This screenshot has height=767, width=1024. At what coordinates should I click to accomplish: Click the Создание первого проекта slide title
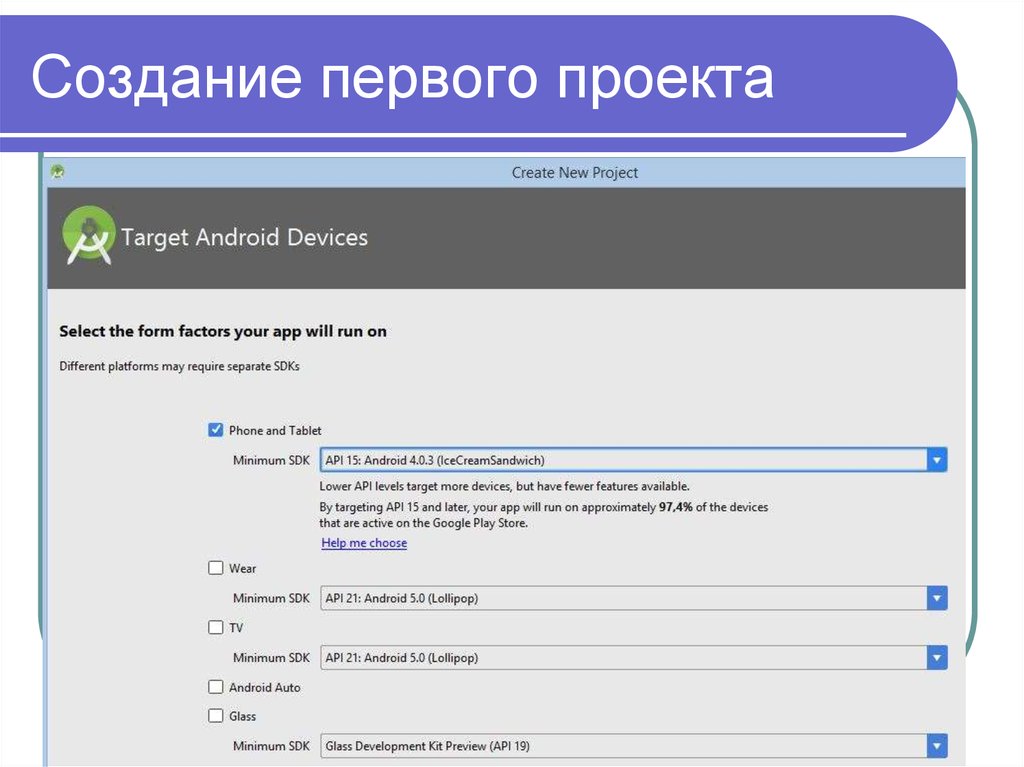[402, 77]
